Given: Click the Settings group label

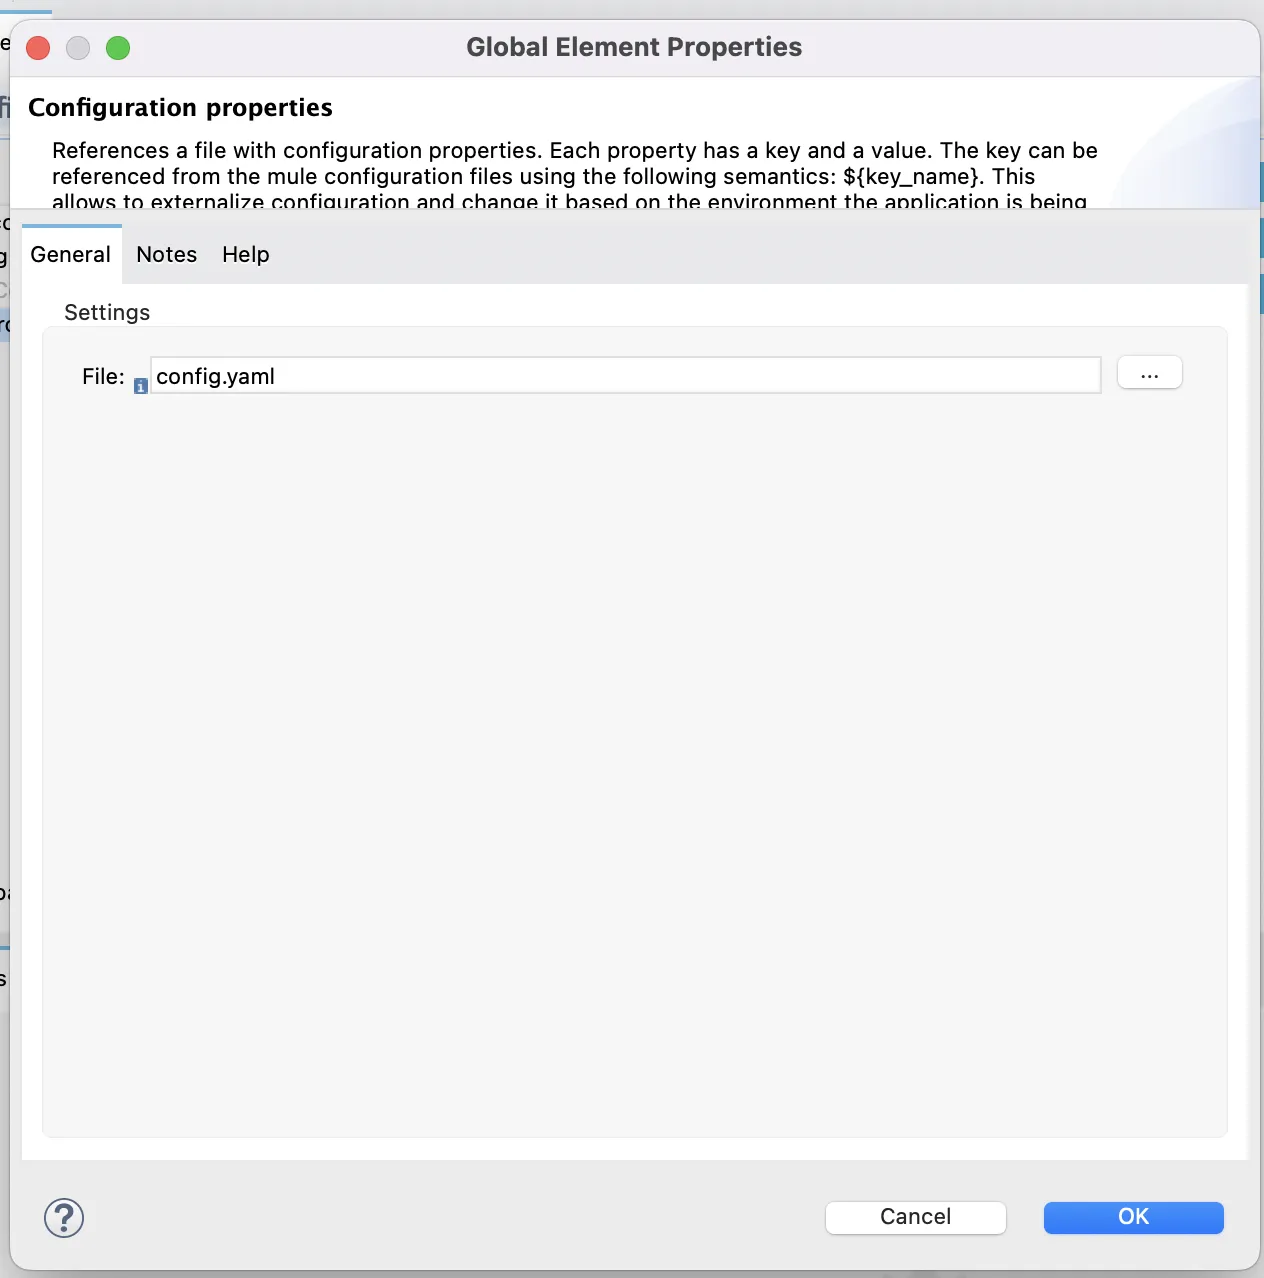Looking at the screenshot, I should click(107, 312).
